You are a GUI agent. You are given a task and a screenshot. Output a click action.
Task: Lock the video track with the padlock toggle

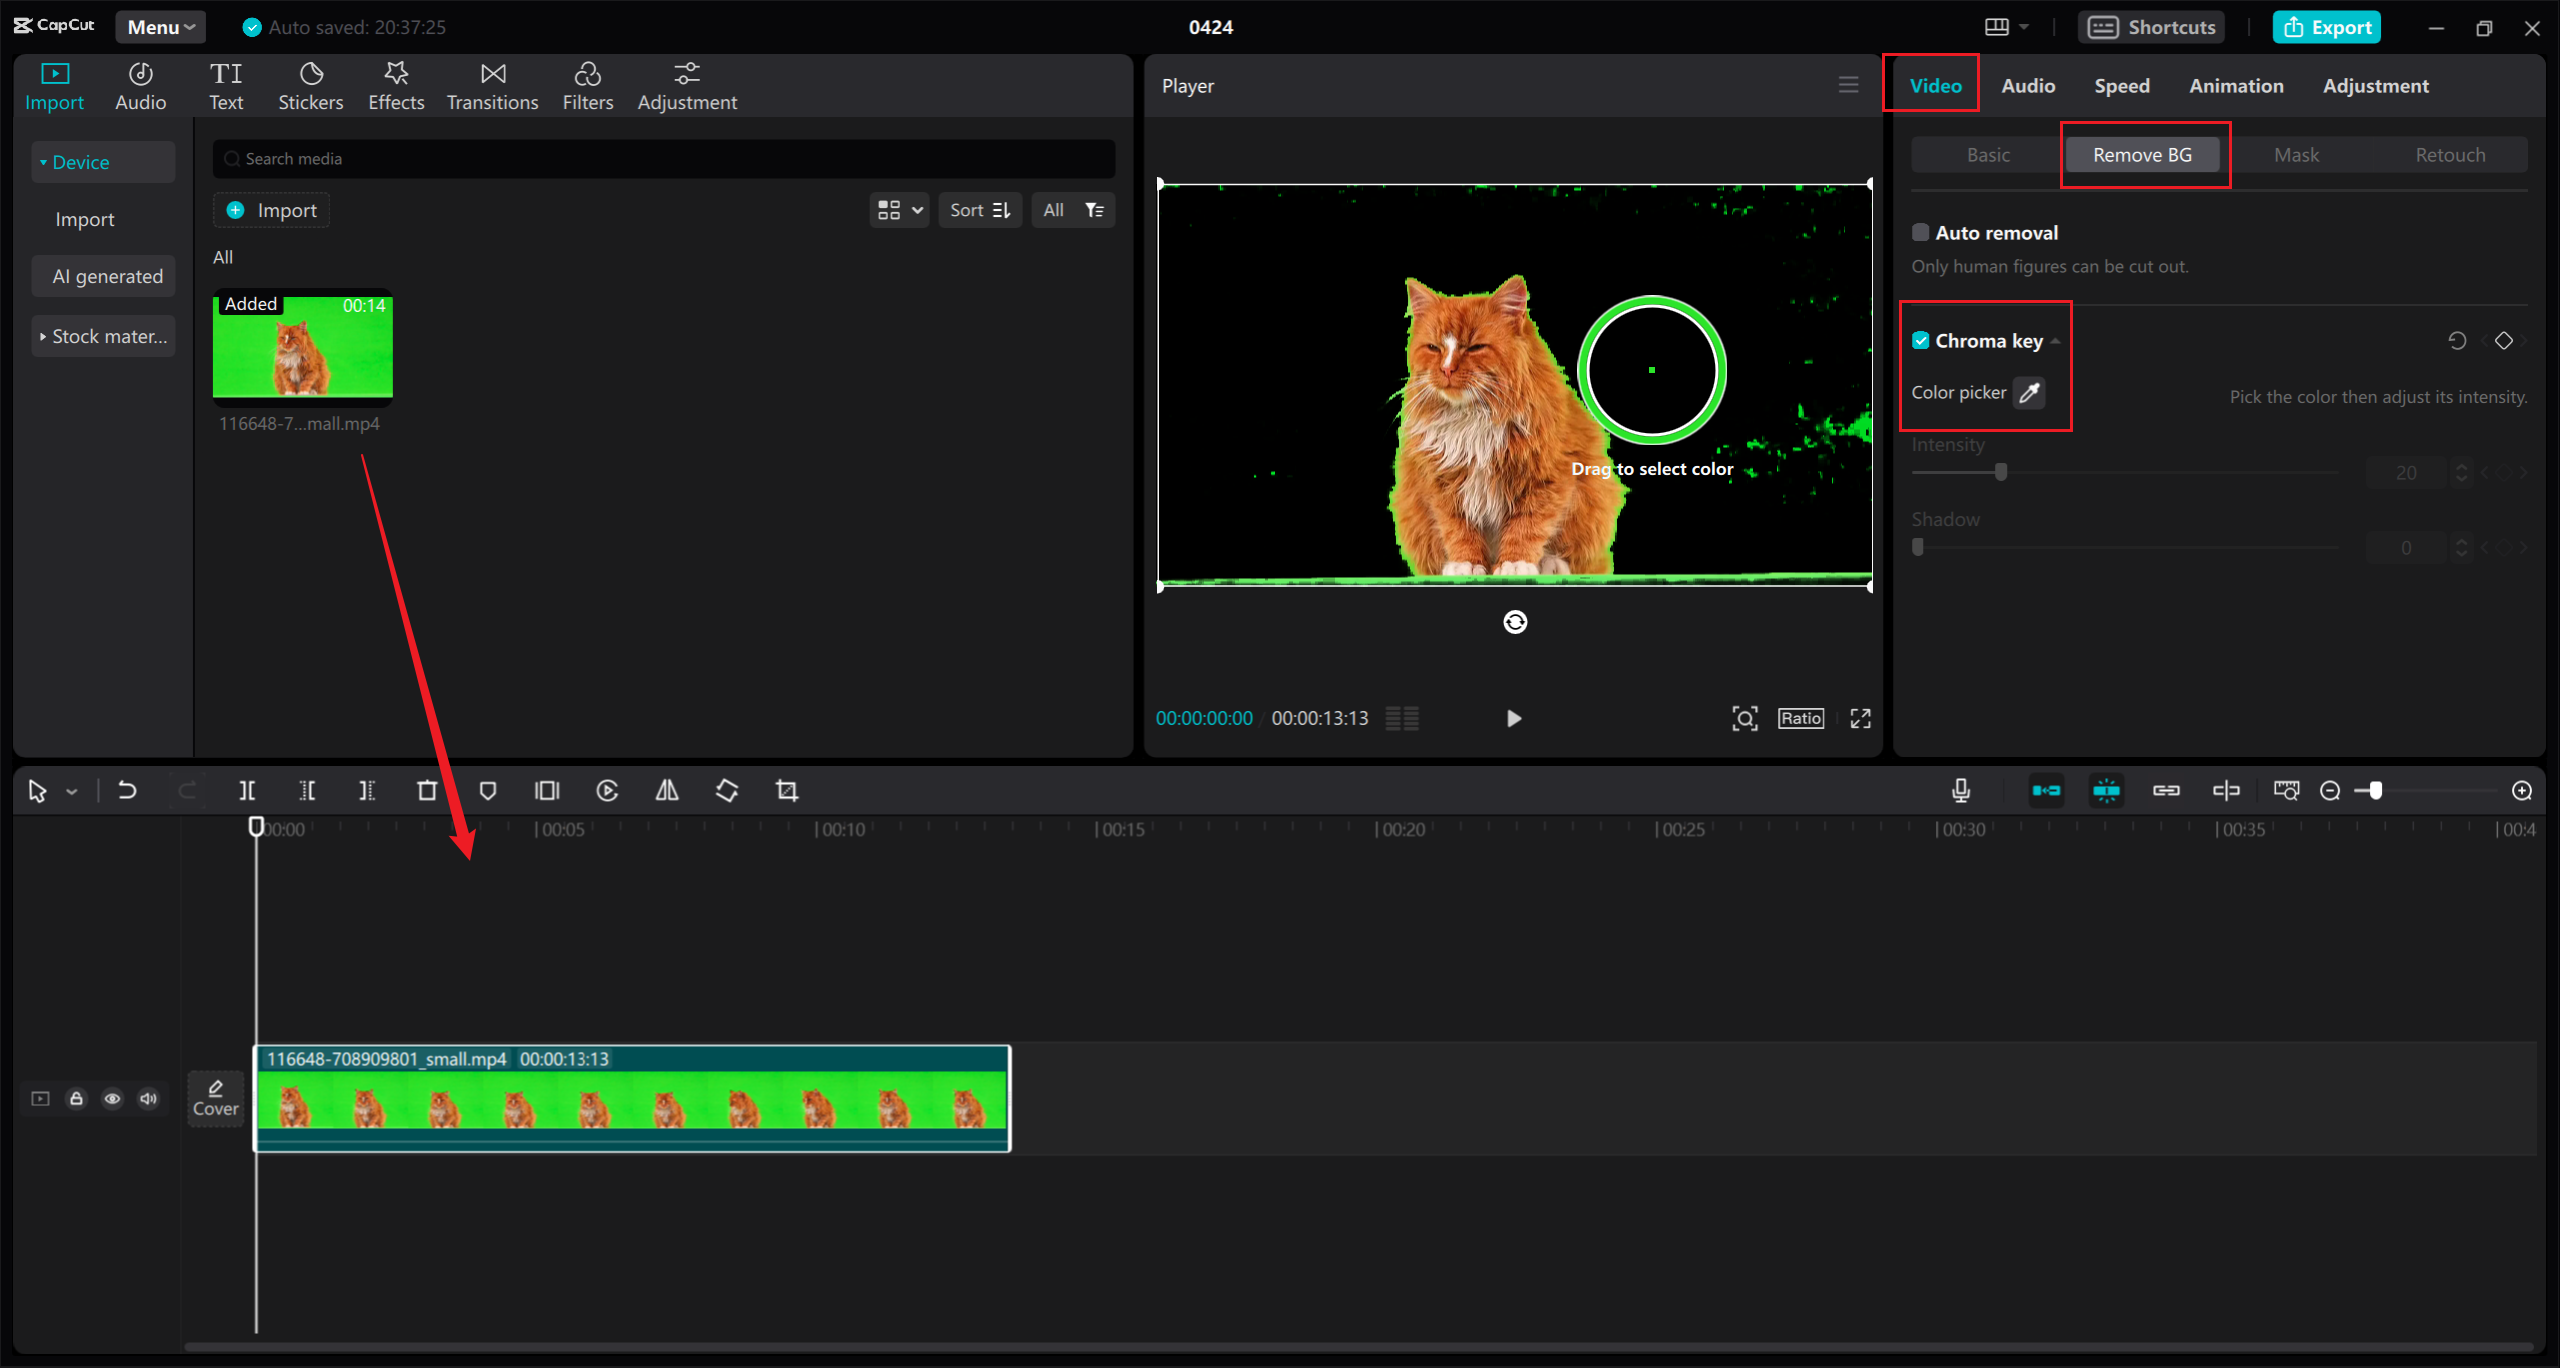click(76, 1098)
